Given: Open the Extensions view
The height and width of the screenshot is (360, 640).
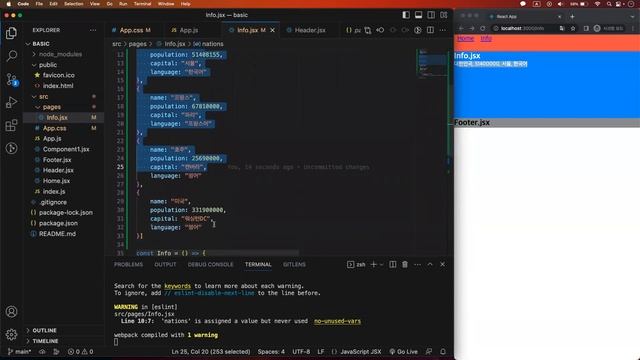Looking at the screenshot, I should point(11,125).
